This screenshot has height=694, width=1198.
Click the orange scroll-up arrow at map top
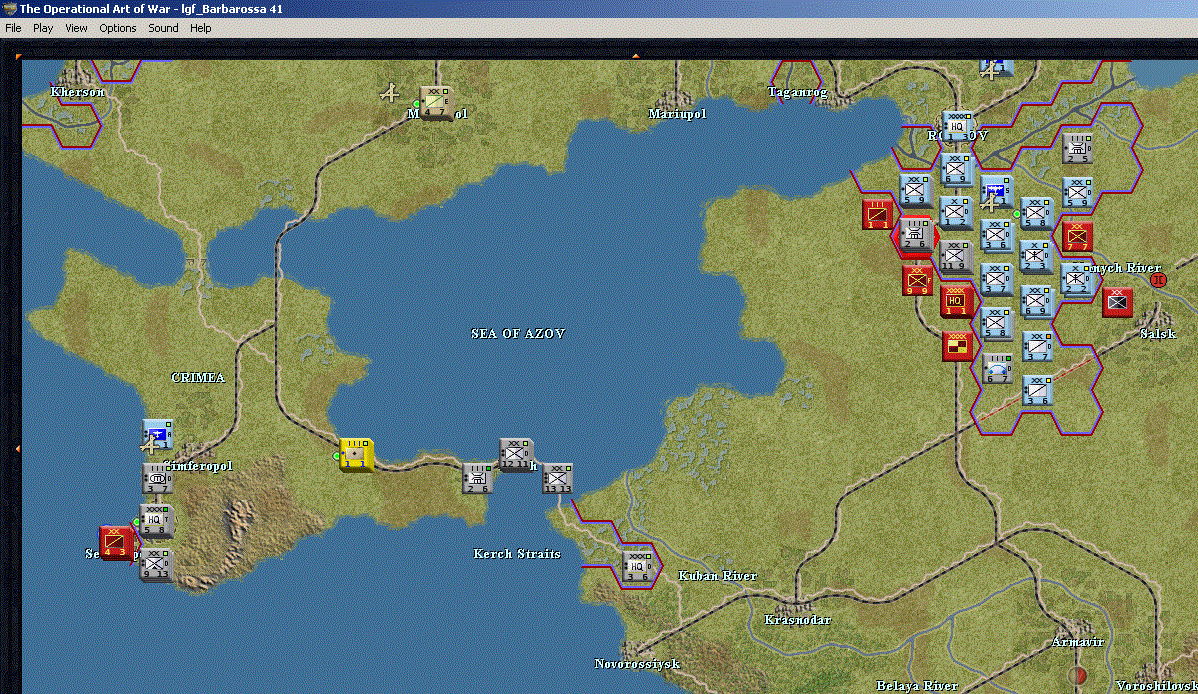pos(636,56)
